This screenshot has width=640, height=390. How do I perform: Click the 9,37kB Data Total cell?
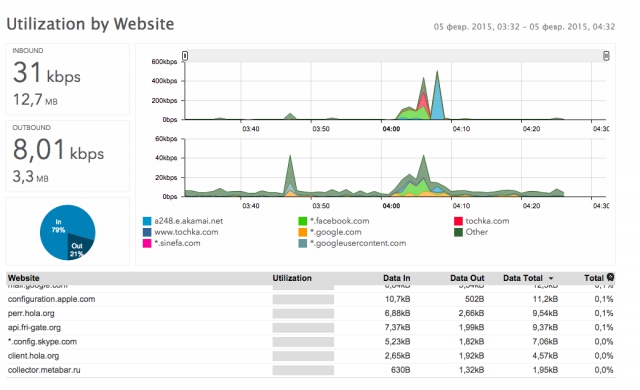545,327
